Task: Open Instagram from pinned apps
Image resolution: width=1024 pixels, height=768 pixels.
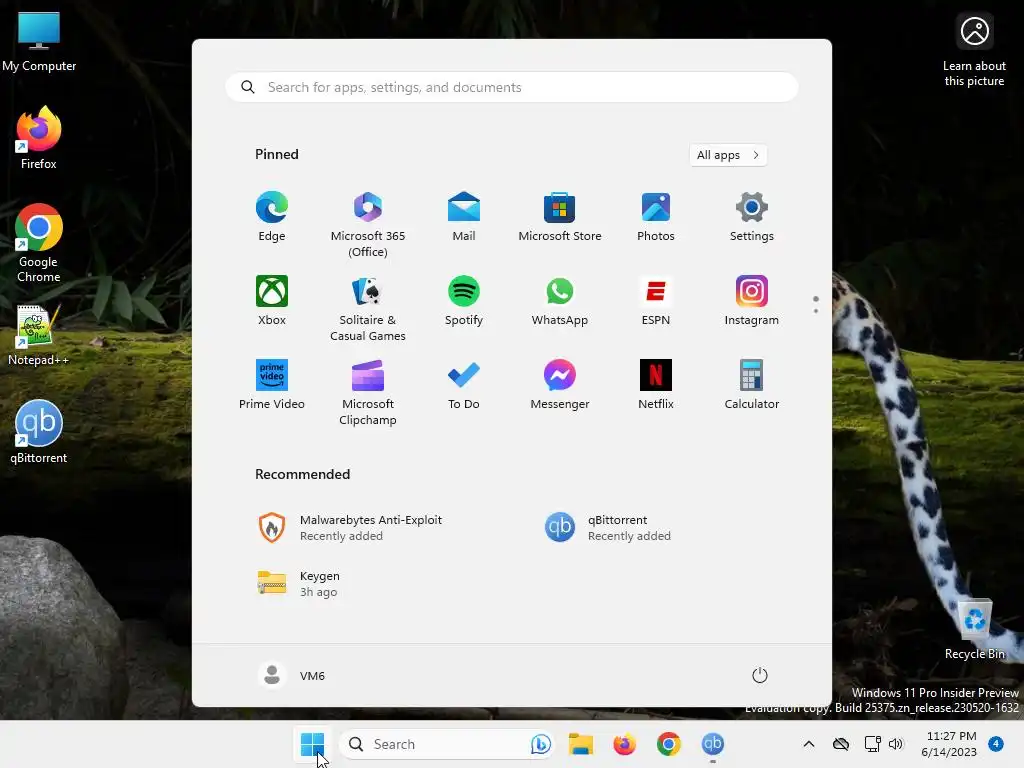Action: point(752,300)
